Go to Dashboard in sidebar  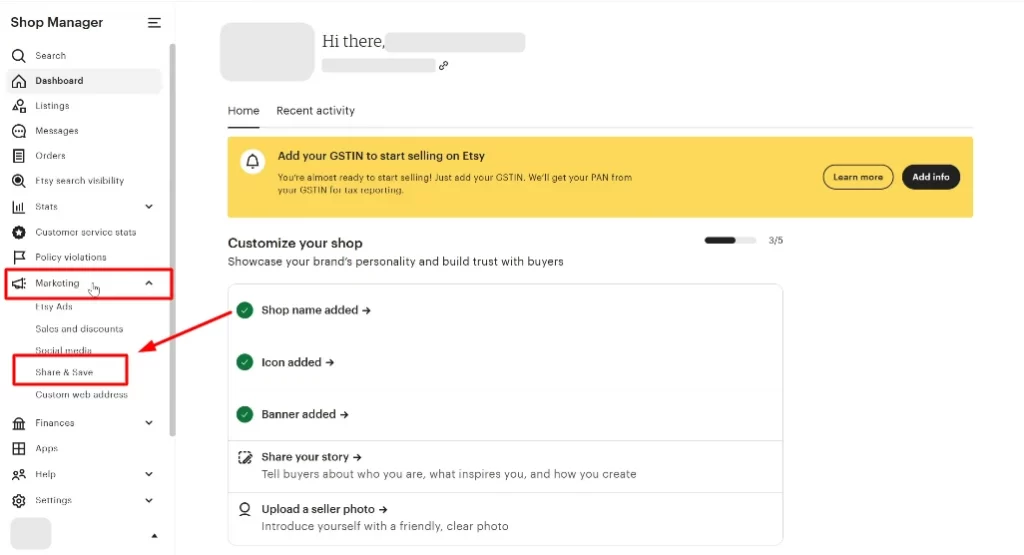click(84, 81)
